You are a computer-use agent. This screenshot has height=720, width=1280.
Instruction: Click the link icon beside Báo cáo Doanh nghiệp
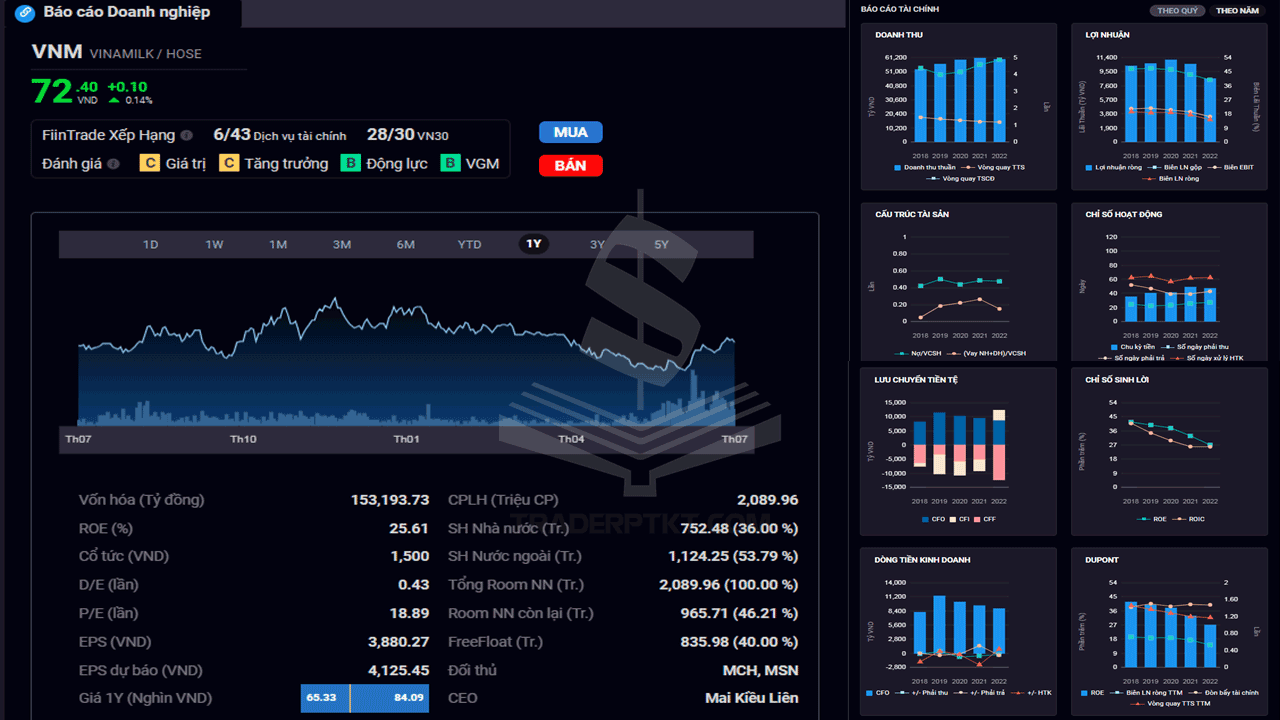pos(25,13)
